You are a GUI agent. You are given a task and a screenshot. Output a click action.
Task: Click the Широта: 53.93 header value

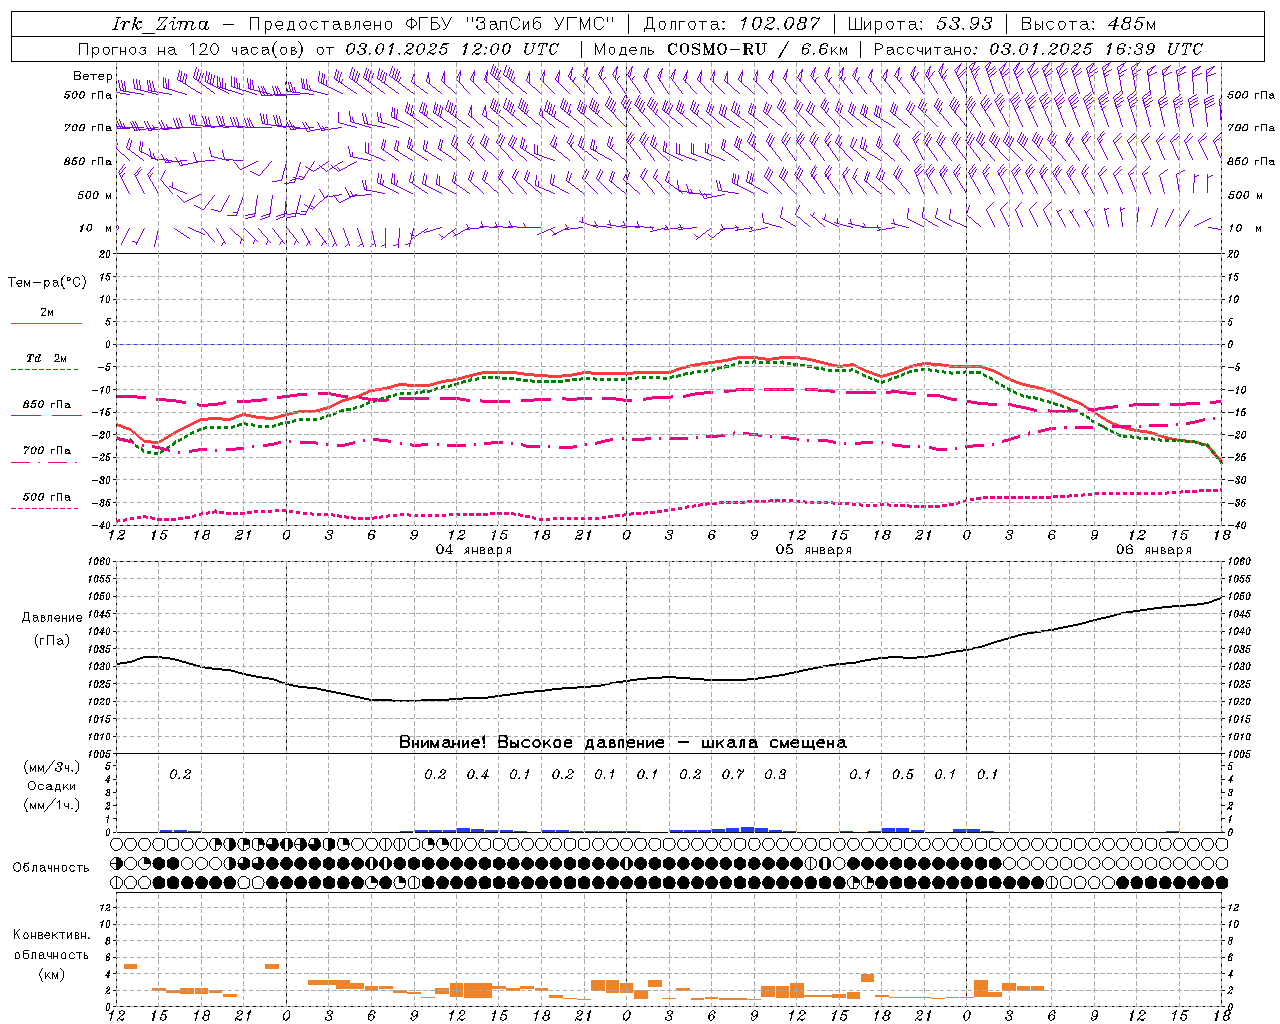click(920, 23)
